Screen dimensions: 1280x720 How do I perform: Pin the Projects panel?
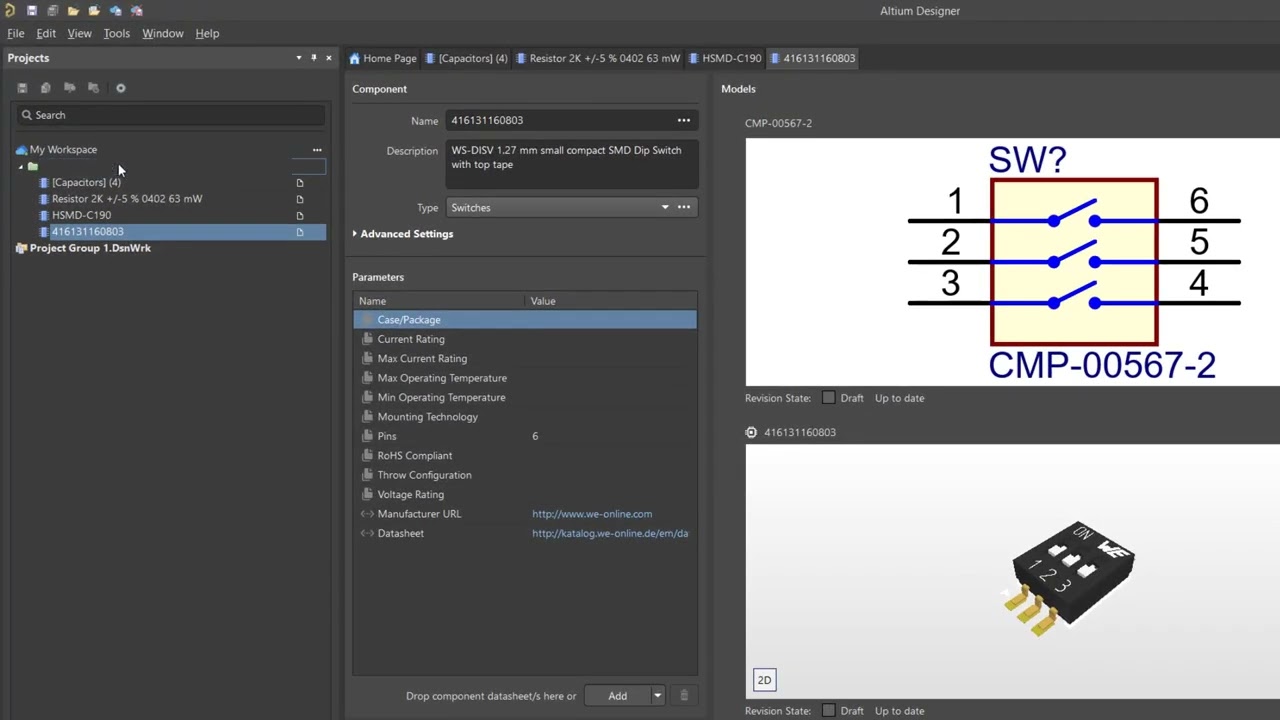[313, 58]
